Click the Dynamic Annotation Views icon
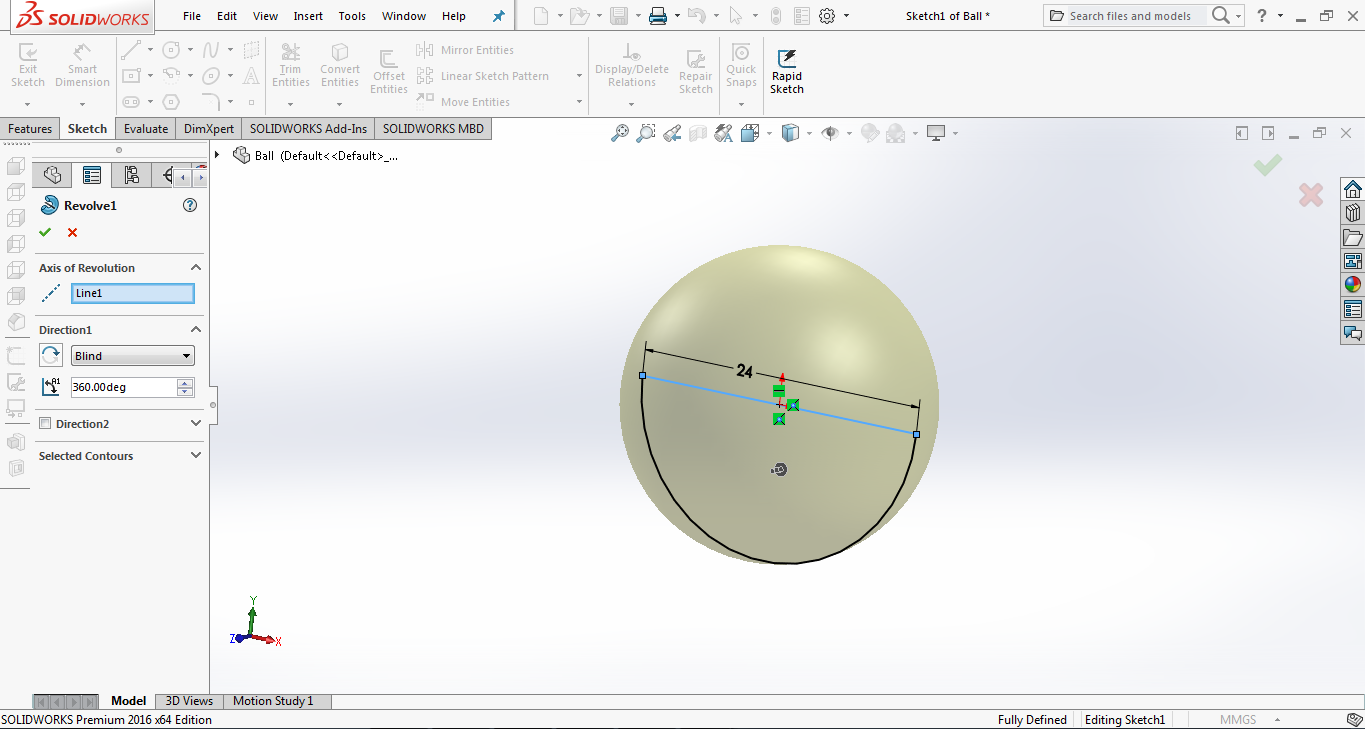The width and height of the screenshot is (1365, 729). [724, 133]
